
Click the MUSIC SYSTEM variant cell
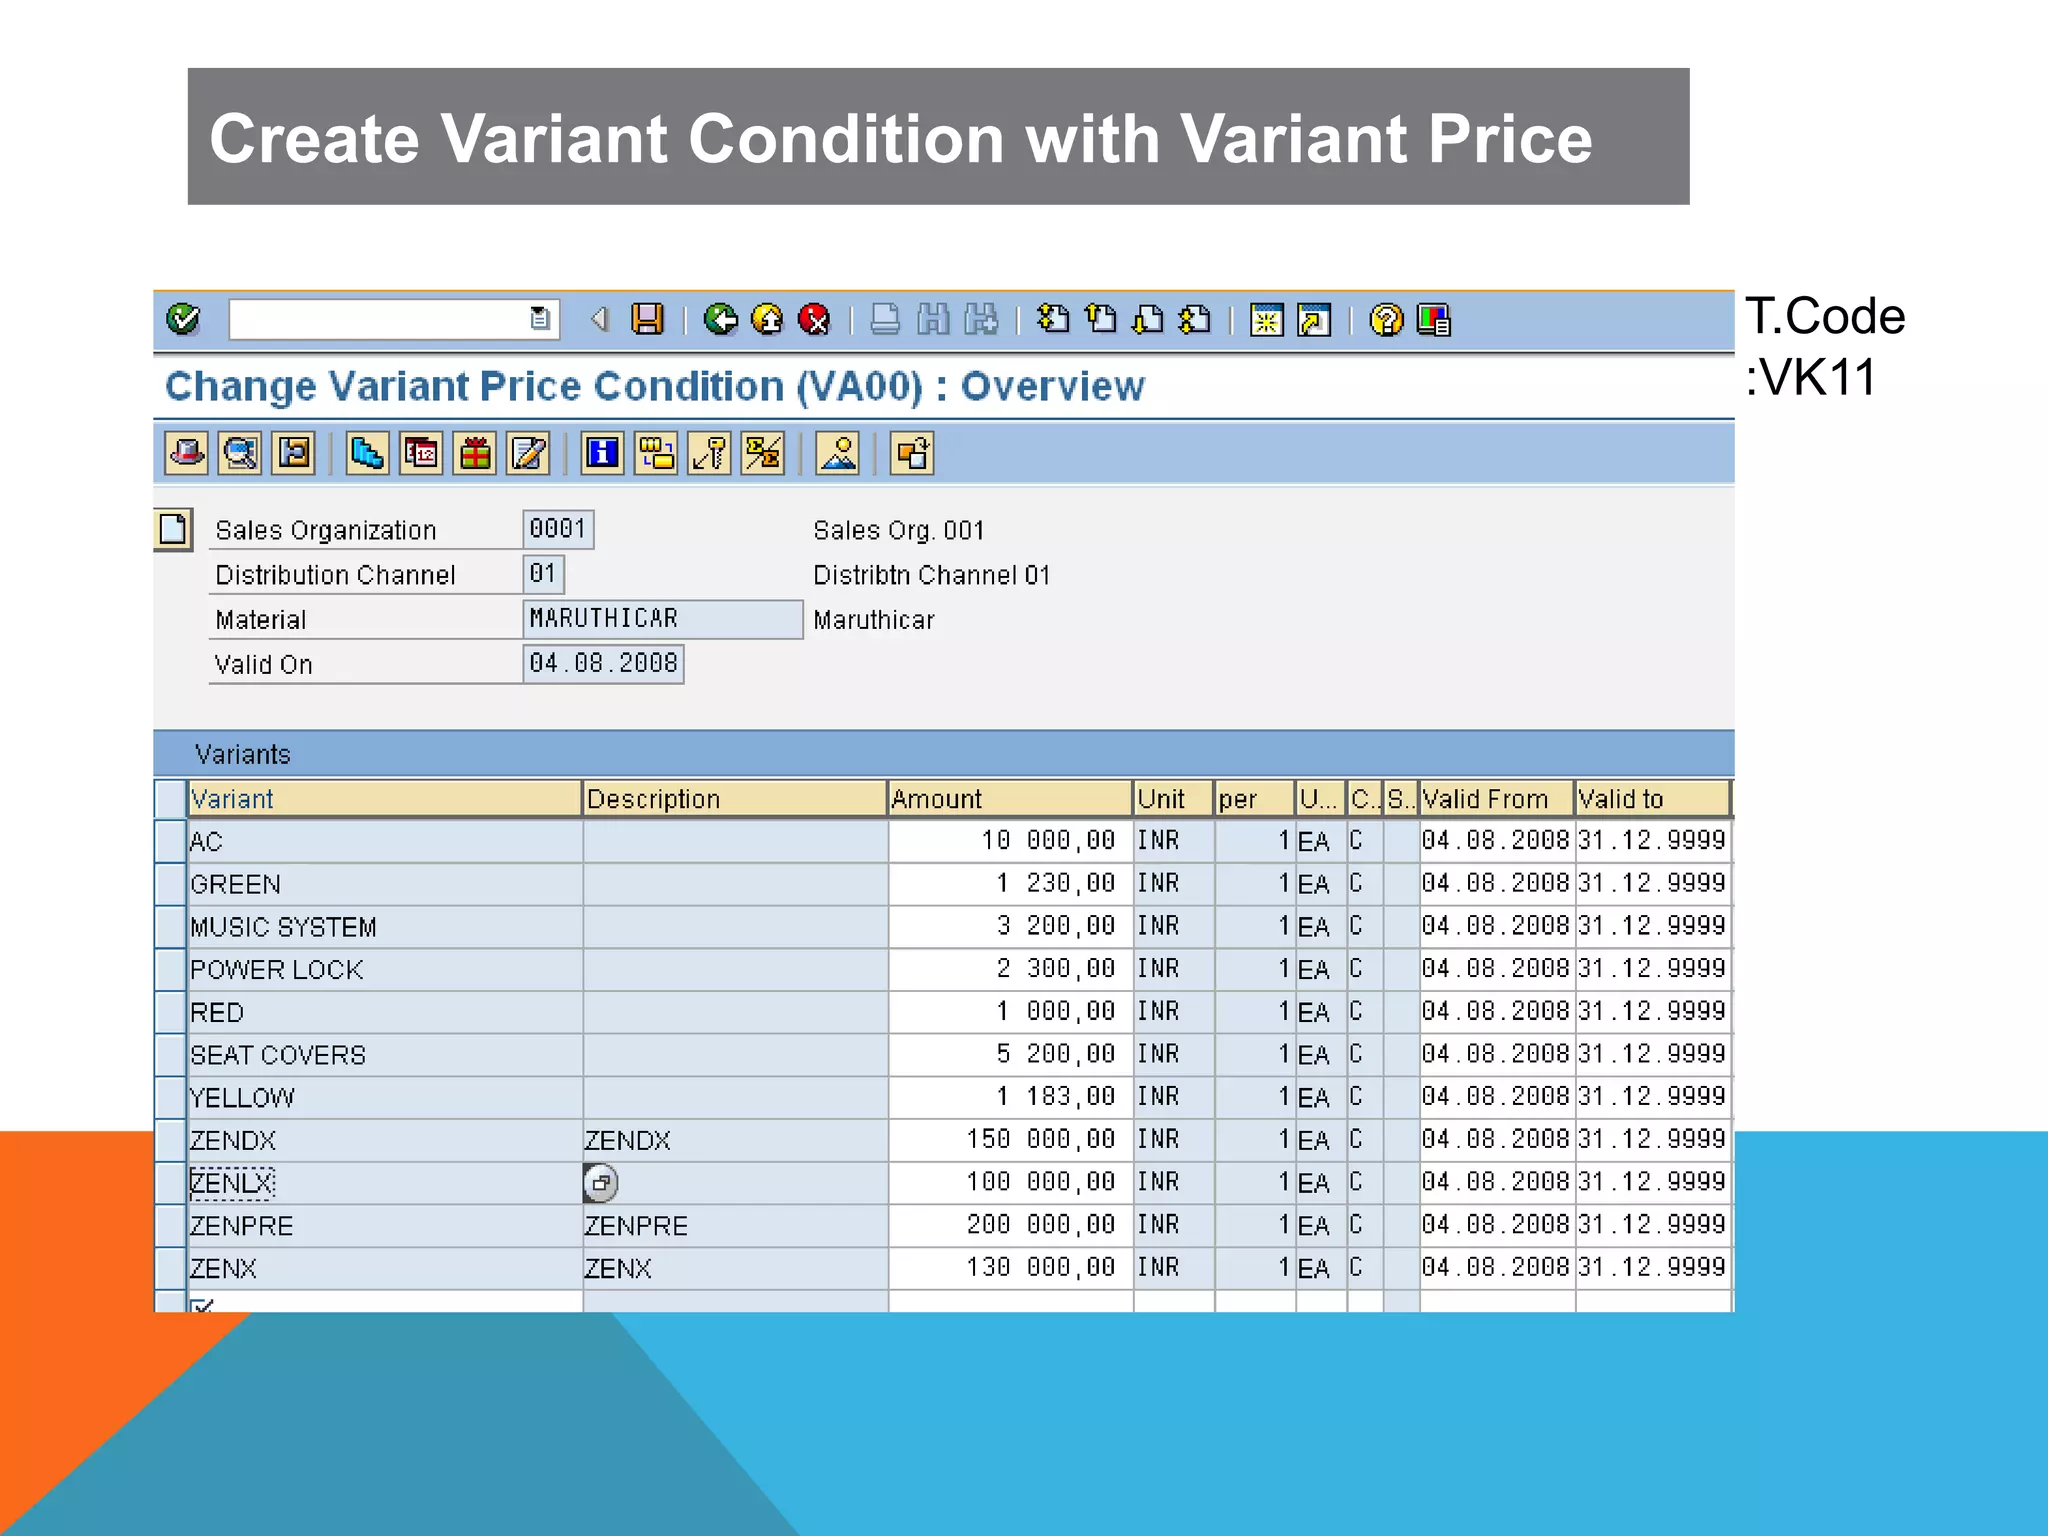point(385,927)
